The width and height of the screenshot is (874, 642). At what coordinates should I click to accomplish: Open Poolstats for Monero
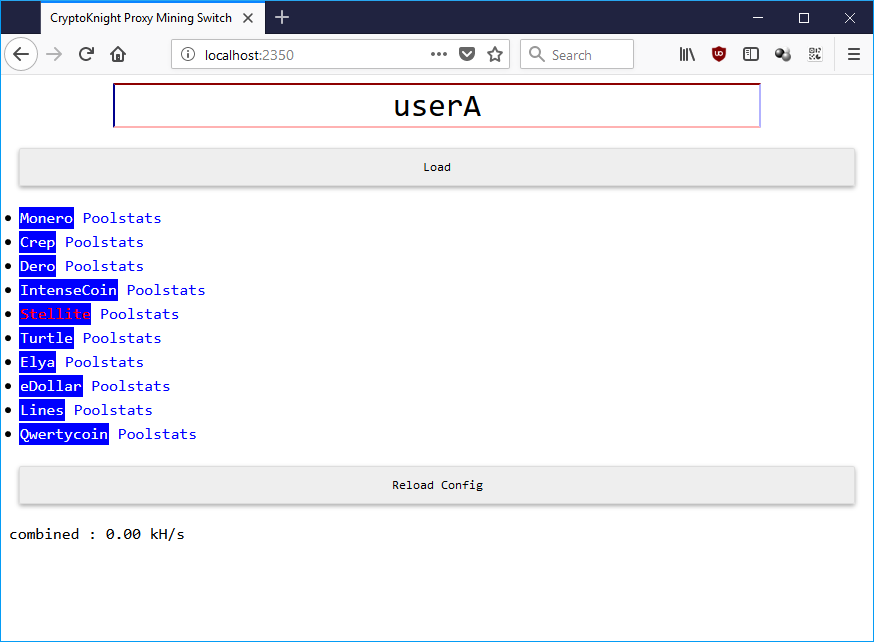pyautogui.click(x=122, y=218)
